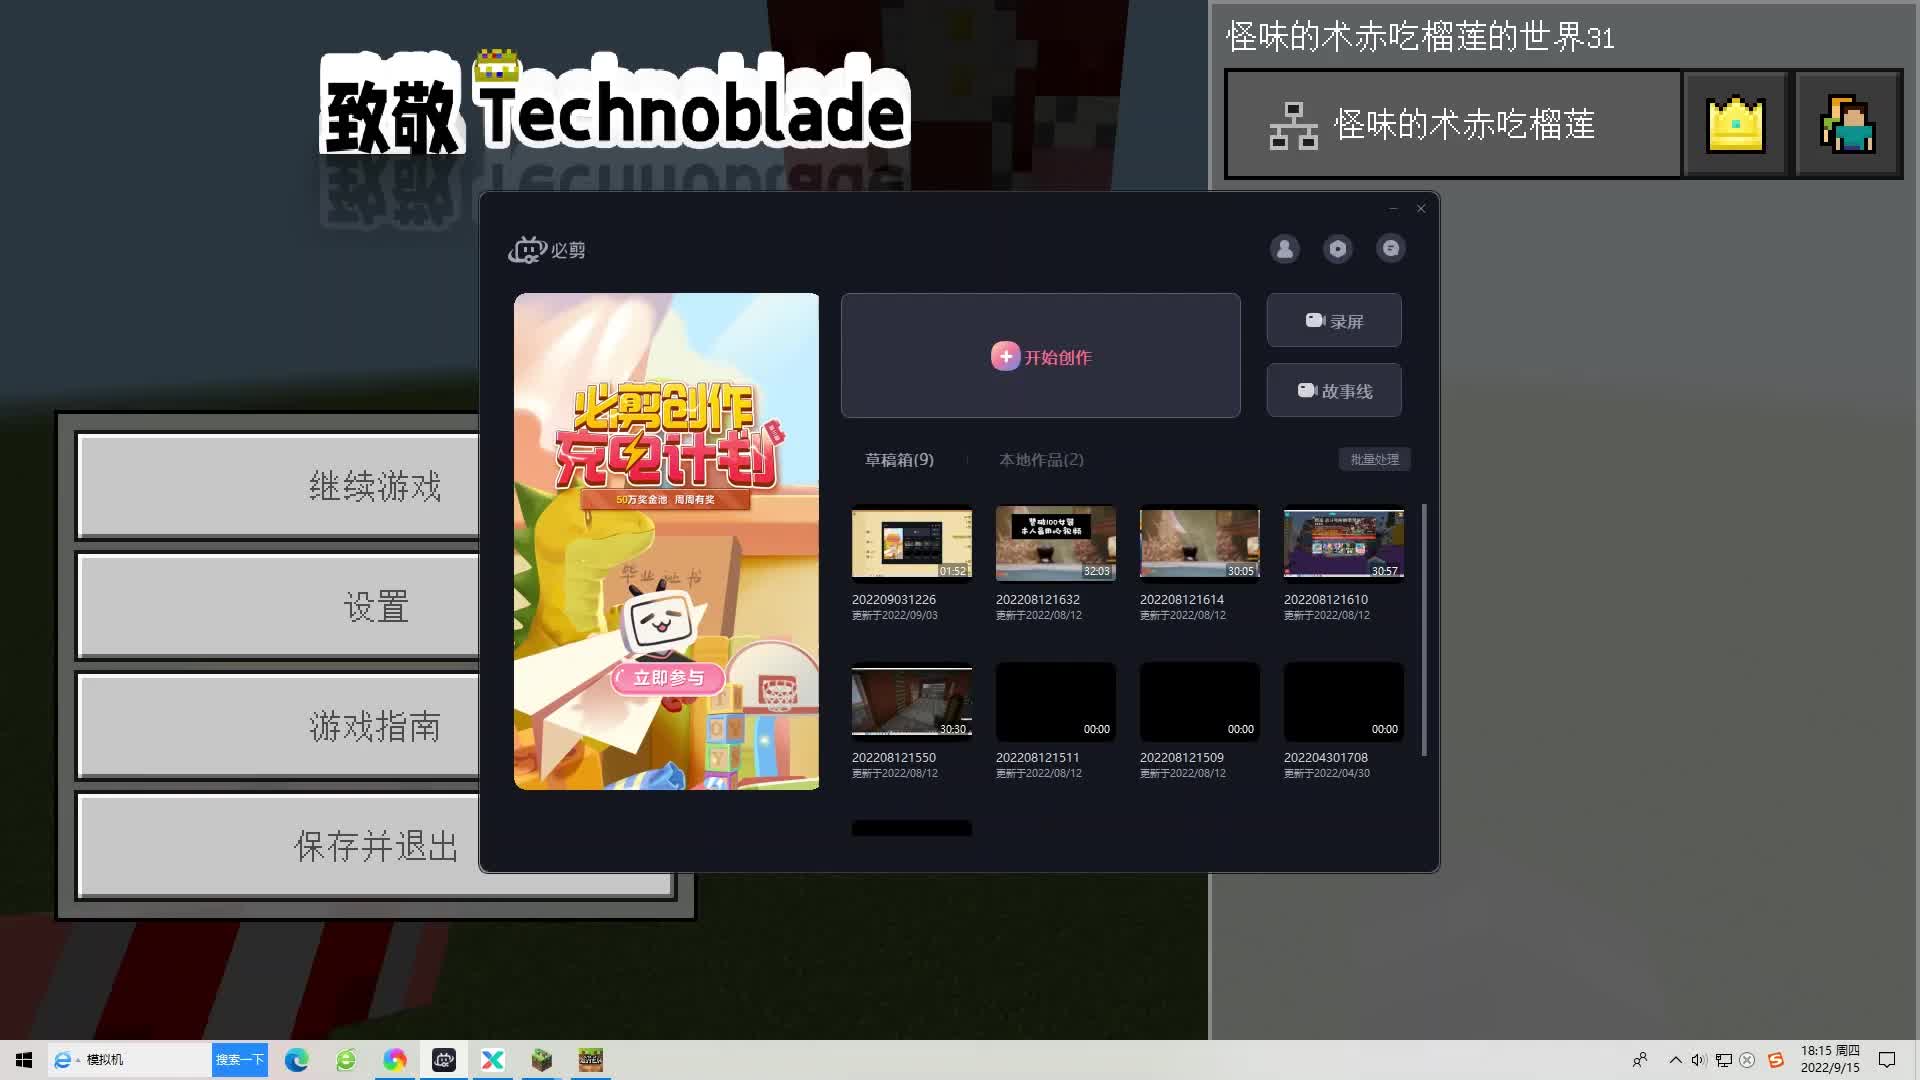Open the 故事线 storyline button
Image resolution: width=1920 pixels, height=1080 pixels.
[1334, 390]
